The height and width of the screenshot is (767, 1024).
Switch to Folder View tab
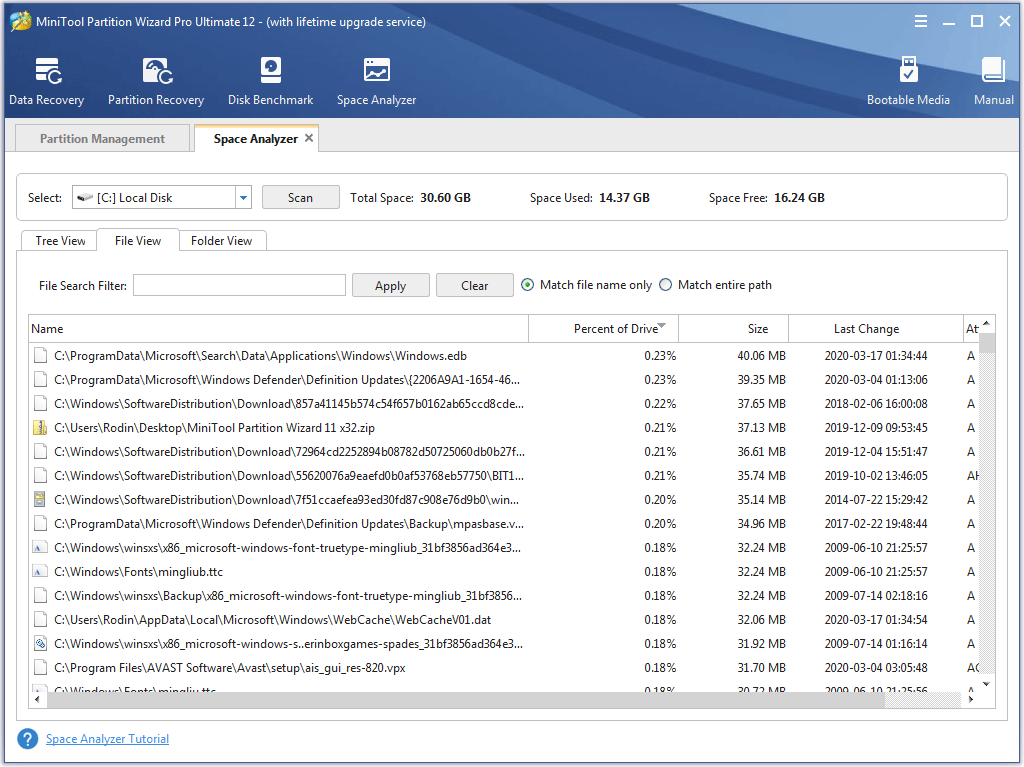tap(221, 240)
